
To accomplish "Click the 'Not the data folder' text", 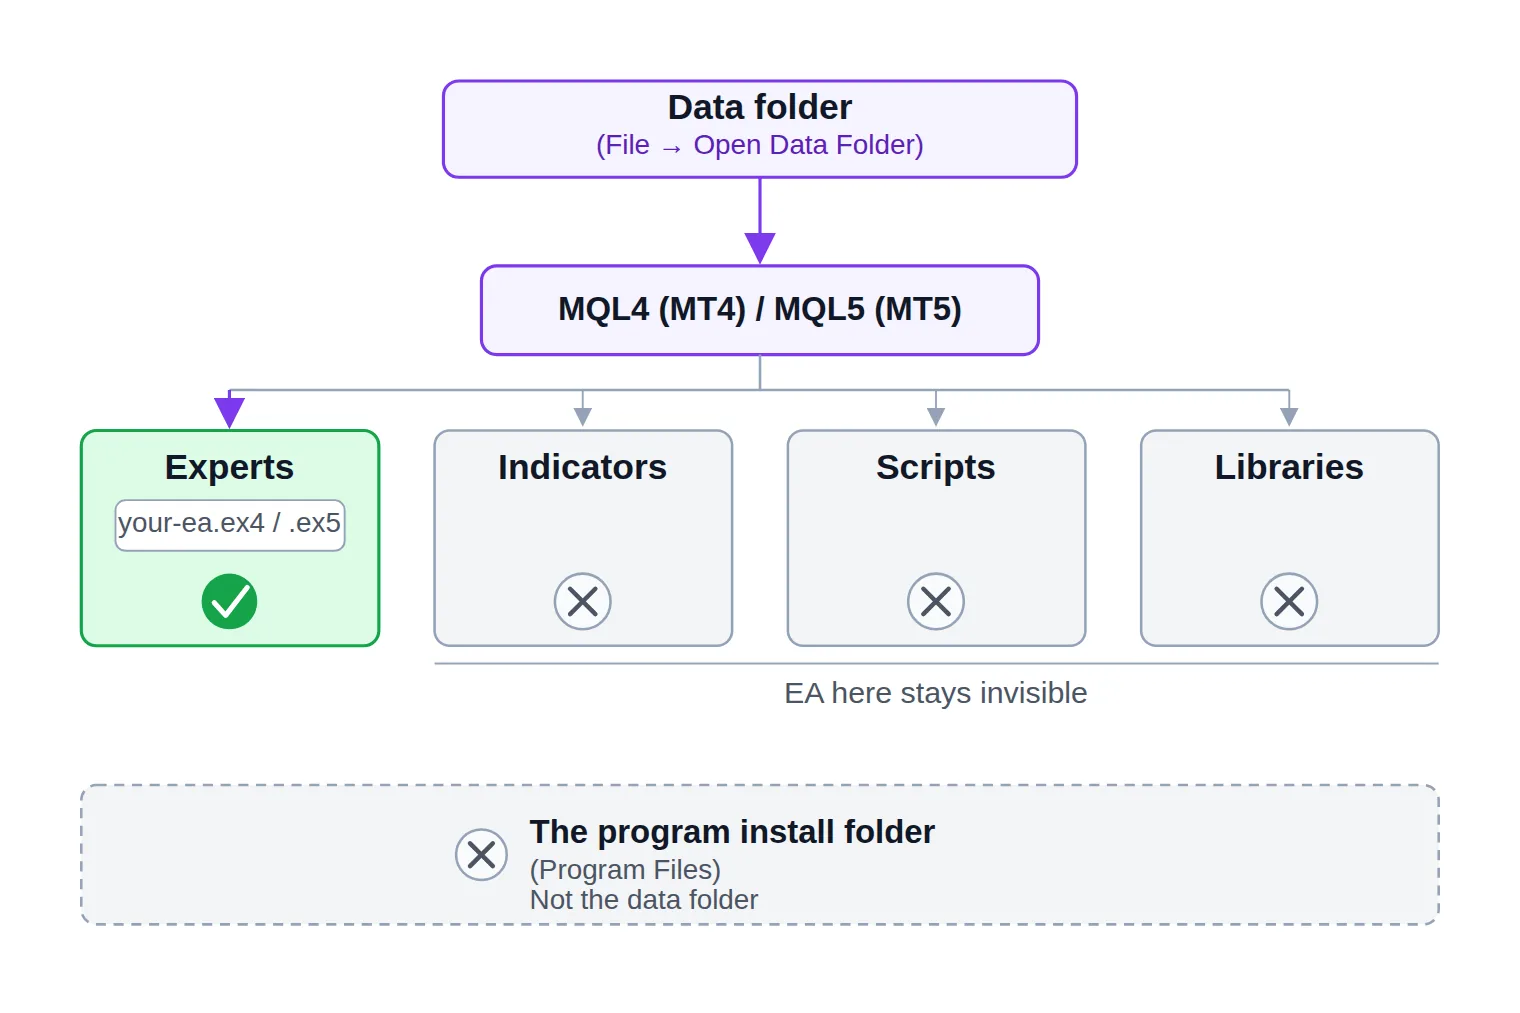I will (x=644, y=899).
